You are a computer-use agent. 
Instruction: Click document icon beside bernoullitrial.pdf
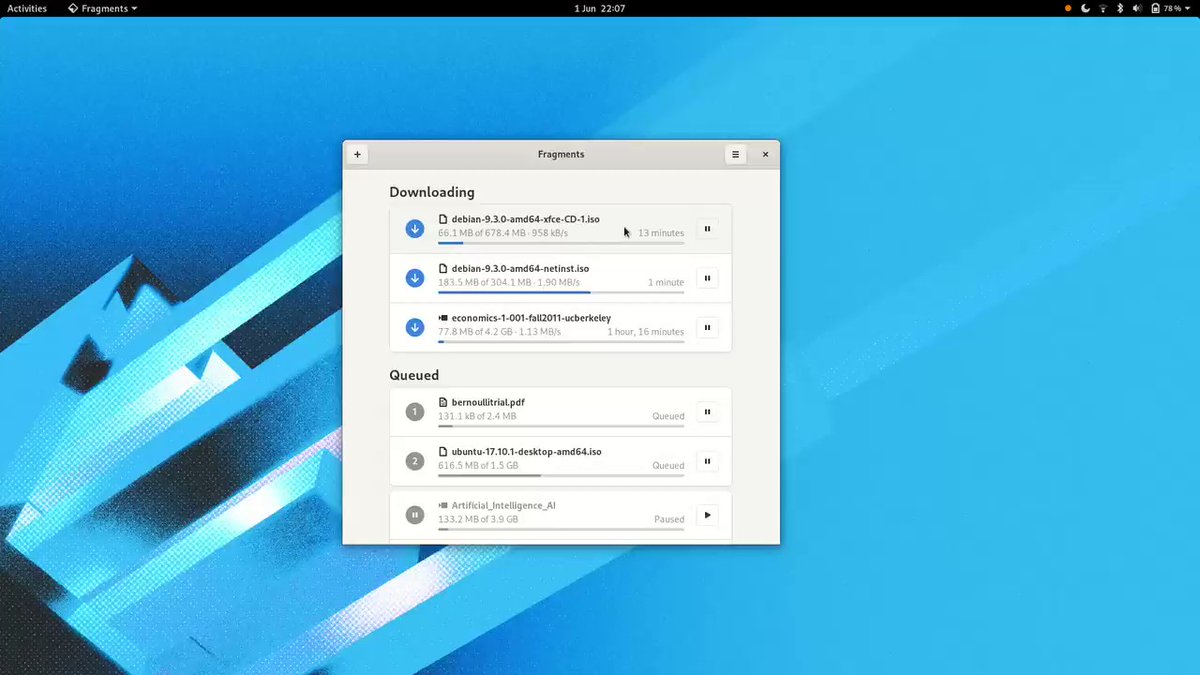click(443, 402)
